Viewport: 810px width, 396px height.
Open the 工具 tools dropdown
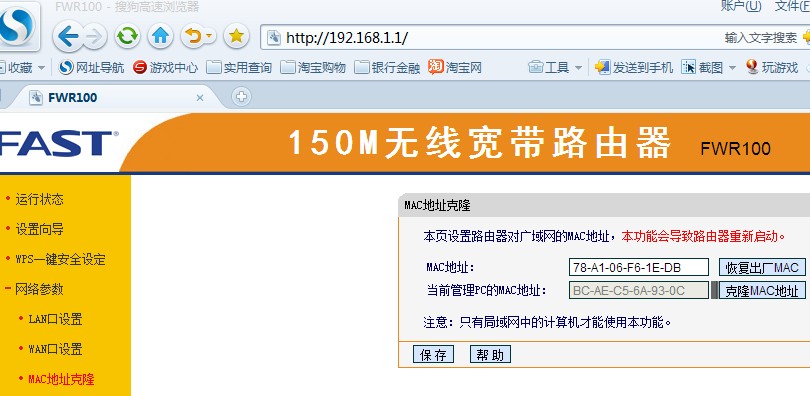point(555,68)
